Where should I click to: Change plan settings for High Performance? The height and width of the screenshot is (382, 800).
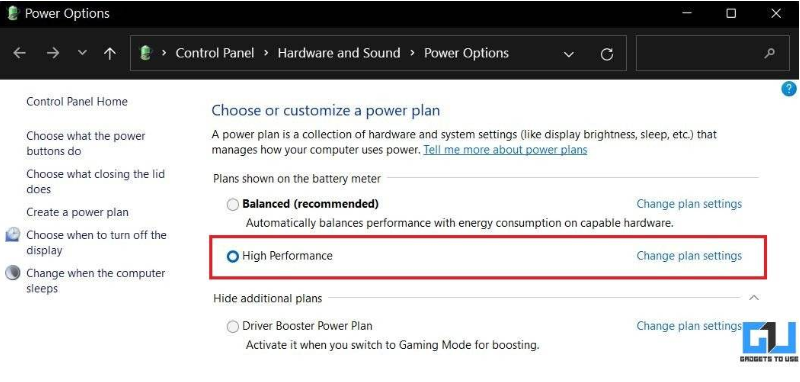(x=689, y=256)
